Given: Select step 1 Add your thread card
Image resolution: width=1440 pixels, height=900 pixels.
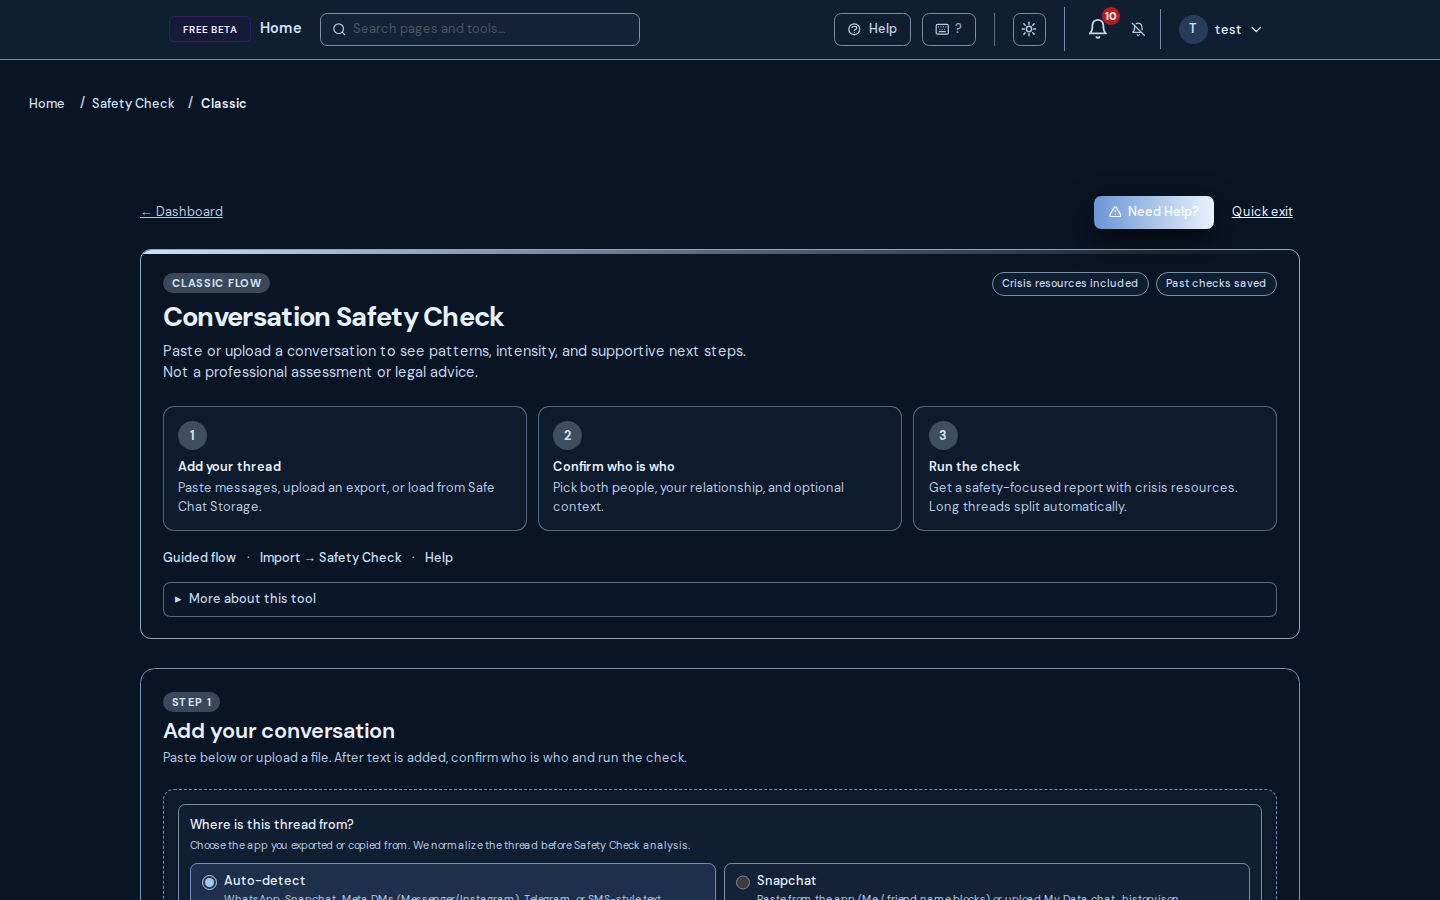Looking at the screenshot, I should [x=345, y=468].
